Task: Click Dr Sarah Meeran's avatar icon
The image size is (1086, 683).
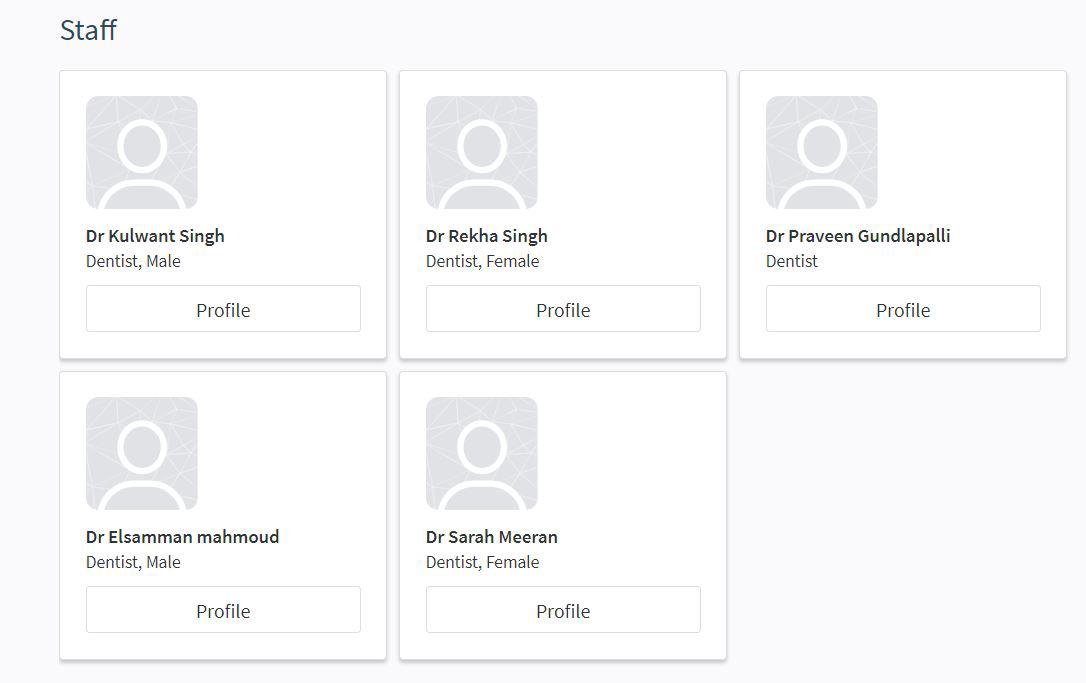Action: click(x=482, y=454)
